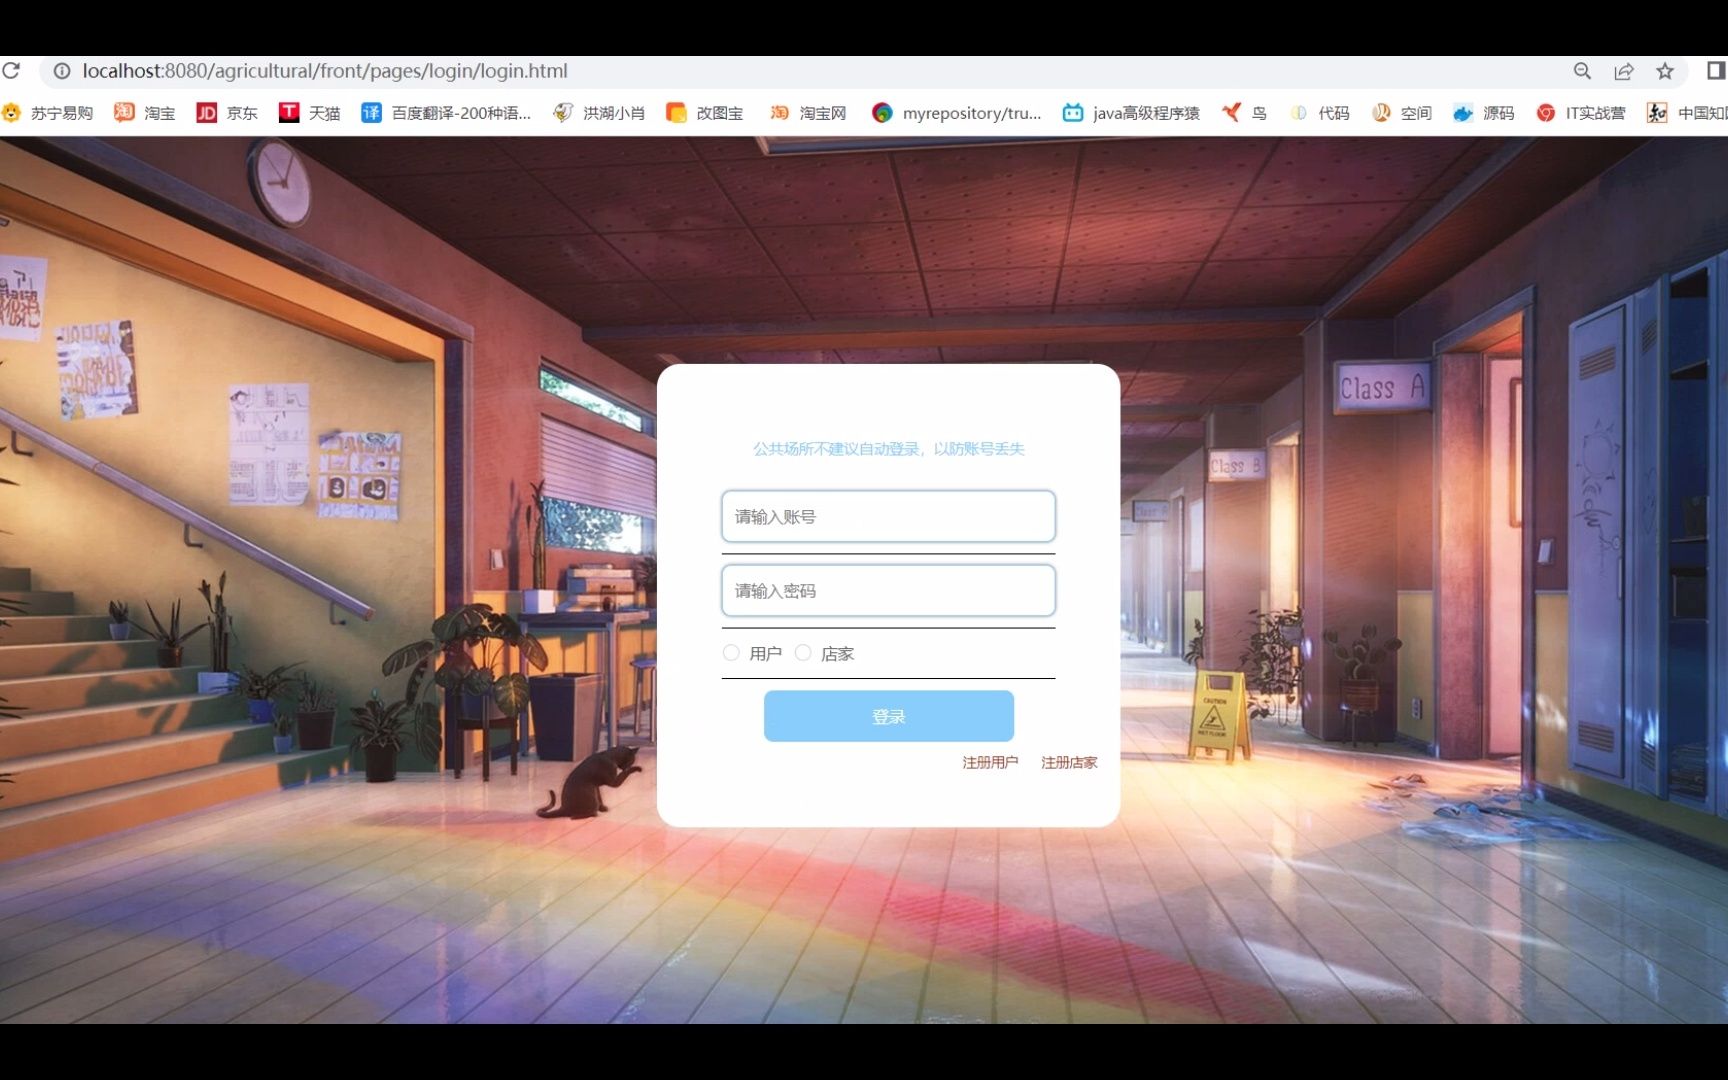Image resolution: width=1728 pixels, height=1080 pixels.
Task: Open the 天猫 bookmark
Action: point(310,113)
